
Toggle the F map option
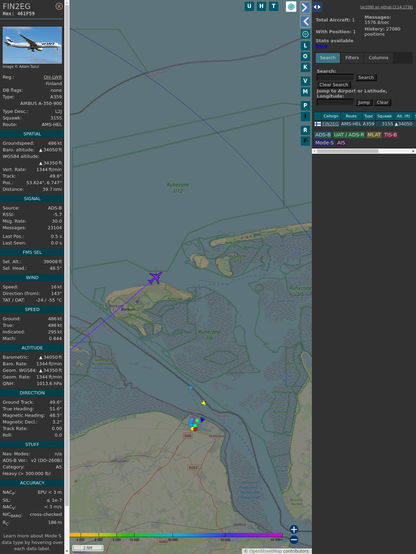(305, 141)
